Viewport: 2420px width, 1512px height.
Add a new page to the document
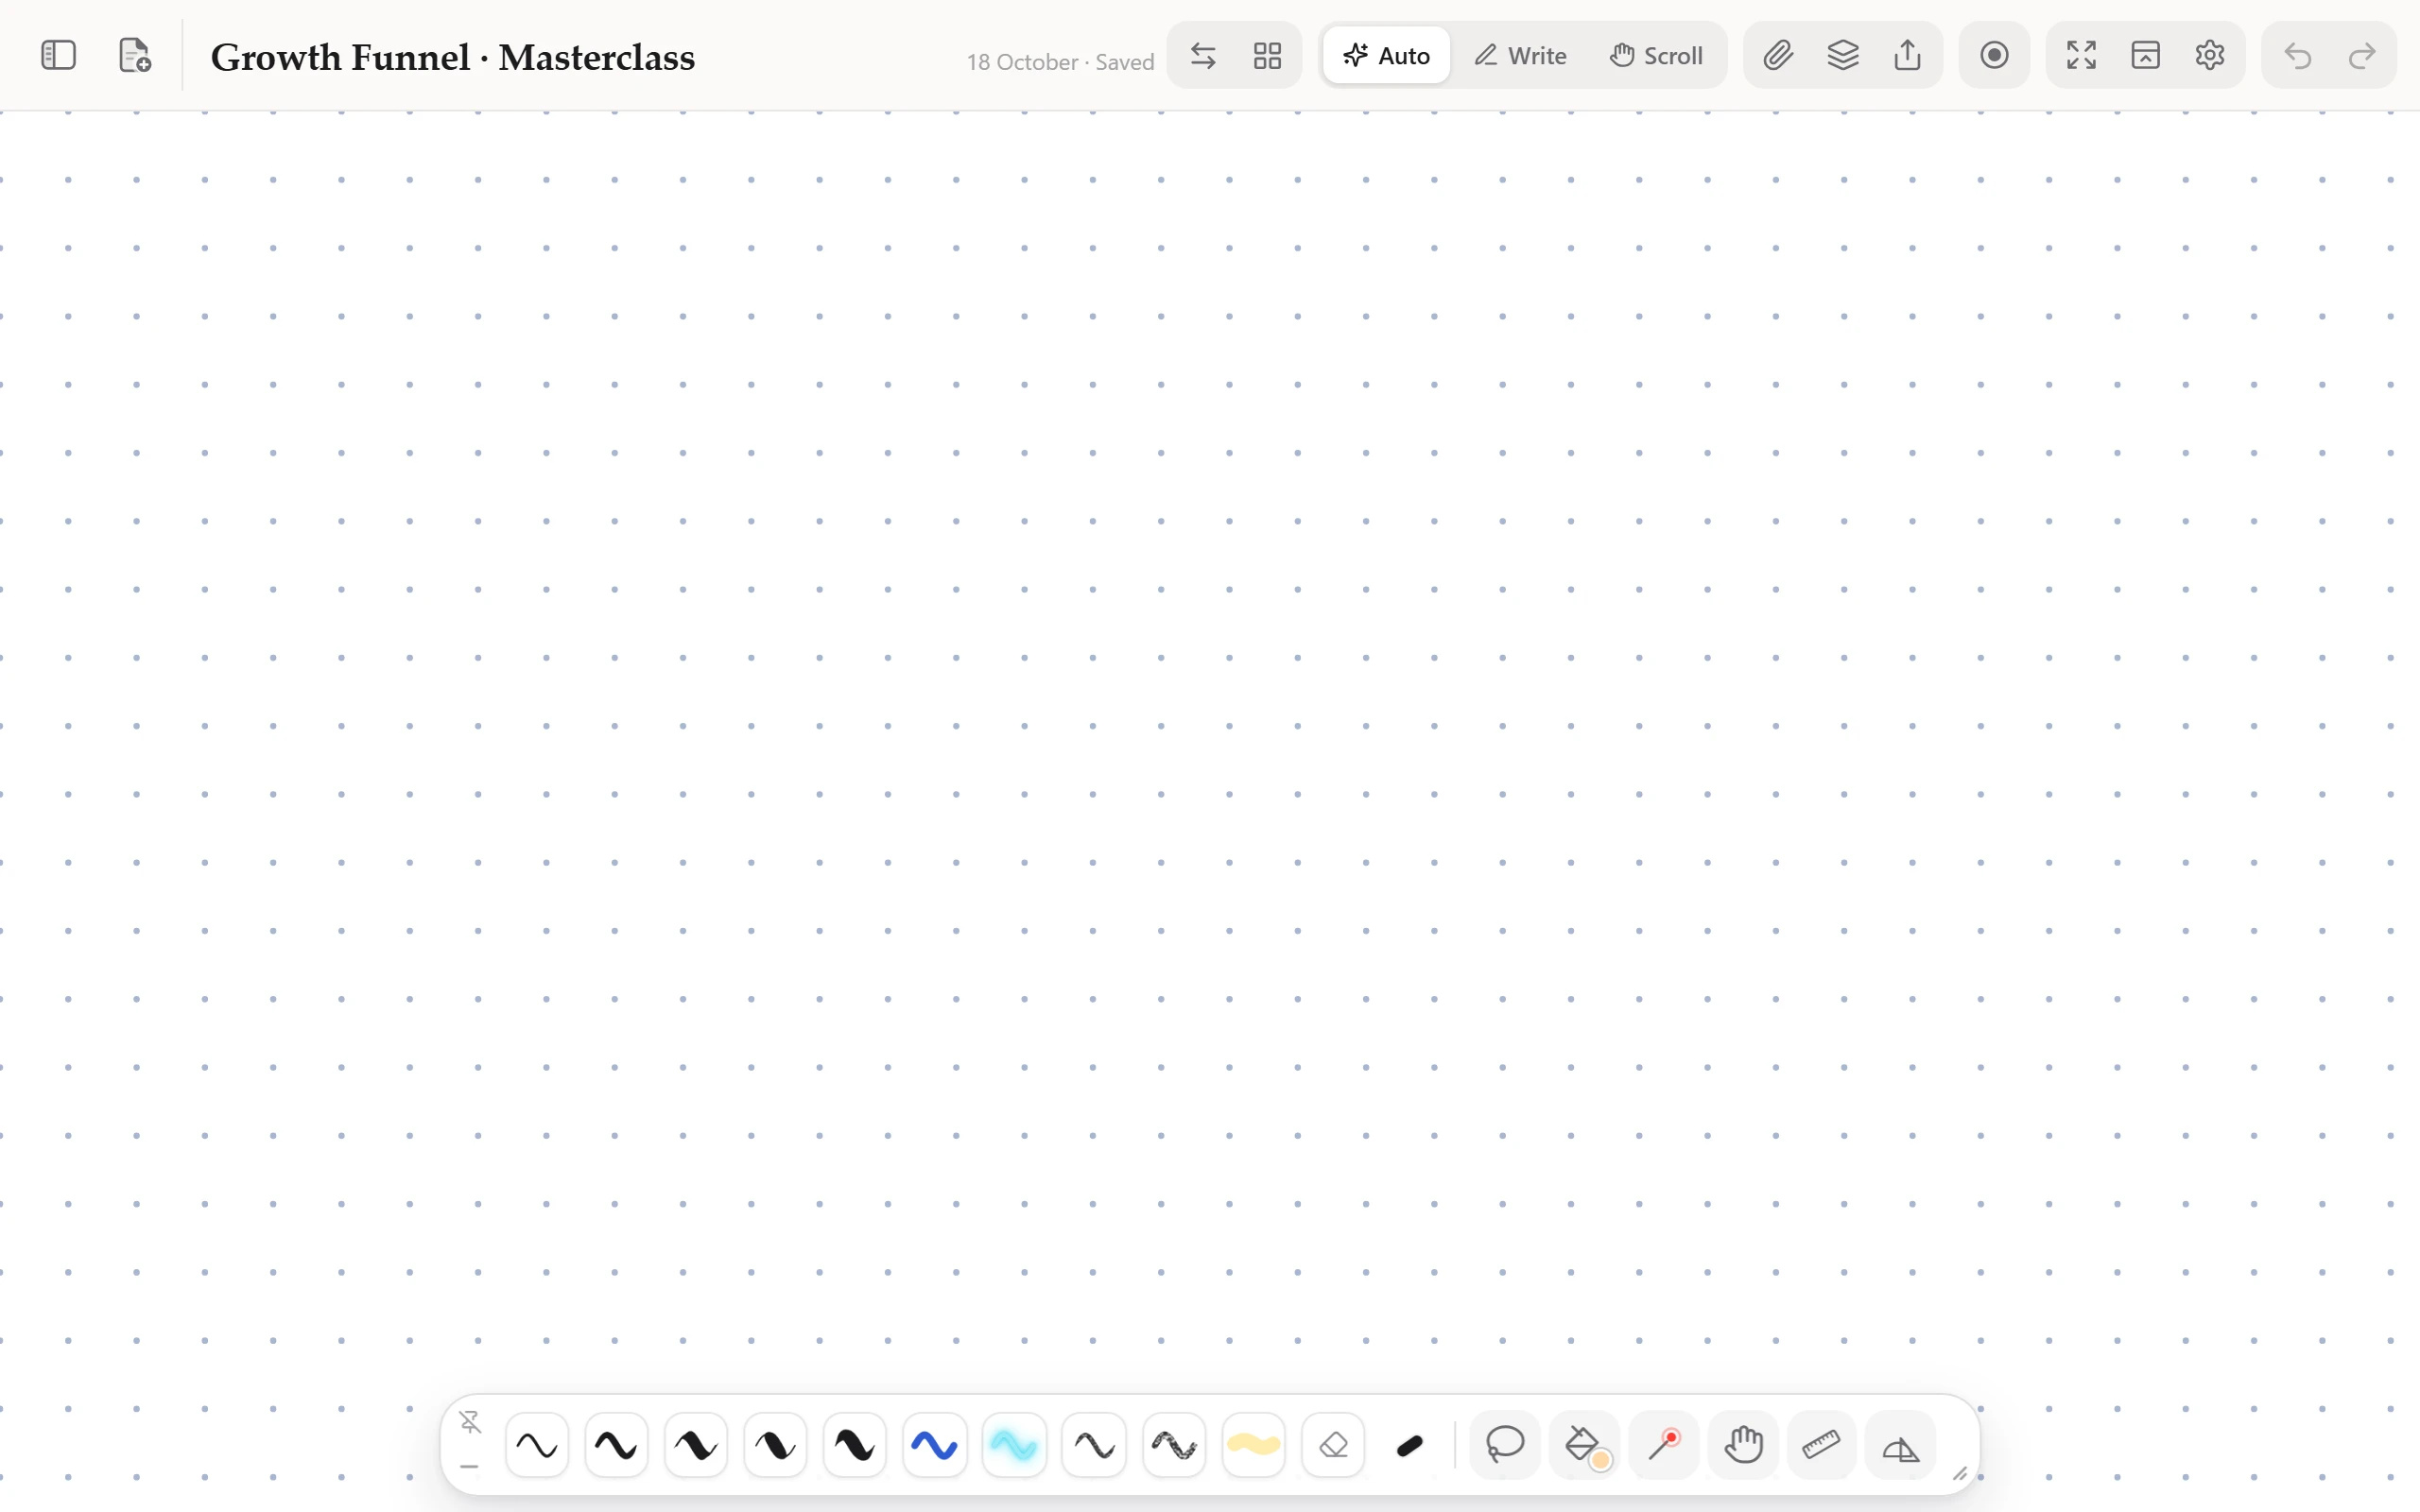[134, 55]
